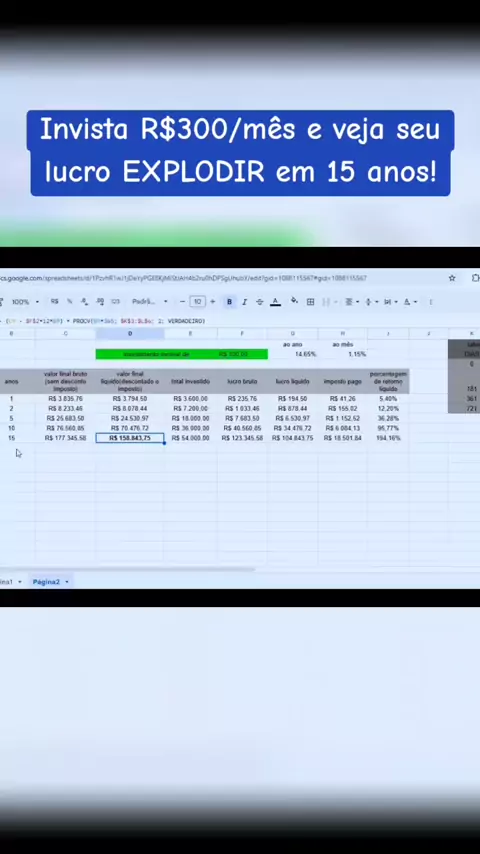Viewport: 480px width, 854px height.
Task: Open the text color picker
Action: coord(275,302)
